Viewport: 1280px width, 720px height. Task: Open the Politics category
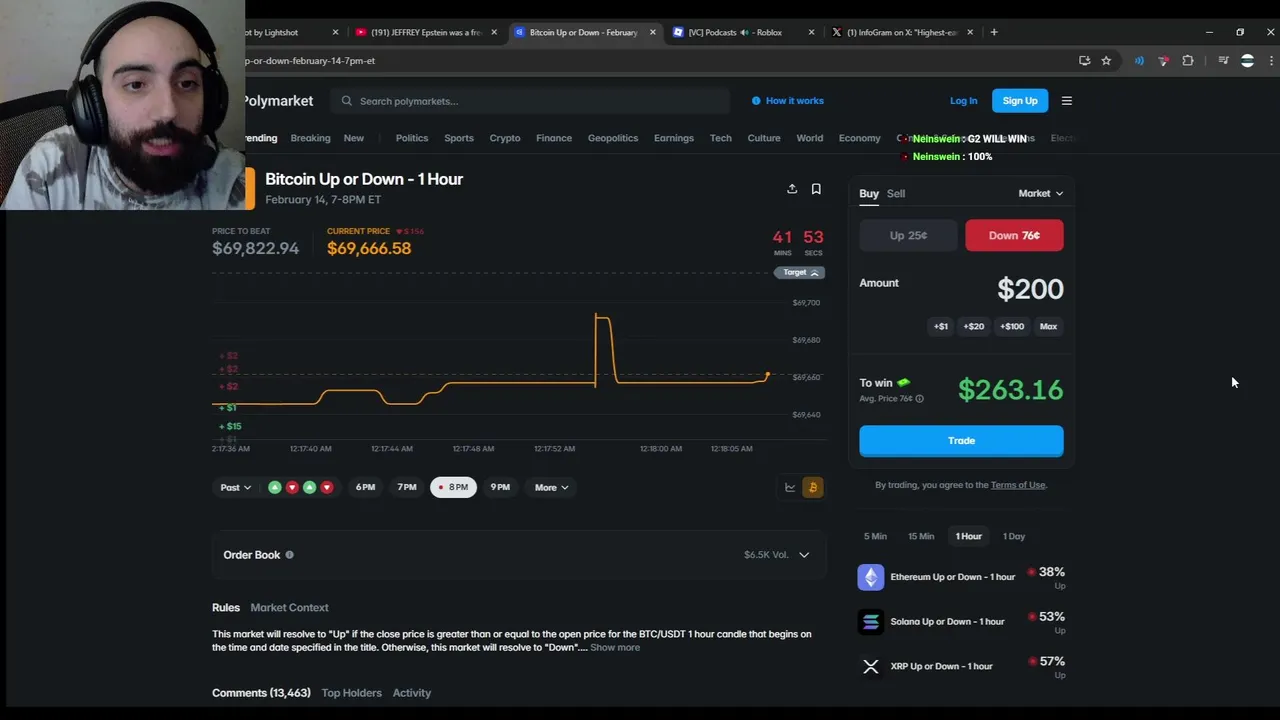pos(412,138)
